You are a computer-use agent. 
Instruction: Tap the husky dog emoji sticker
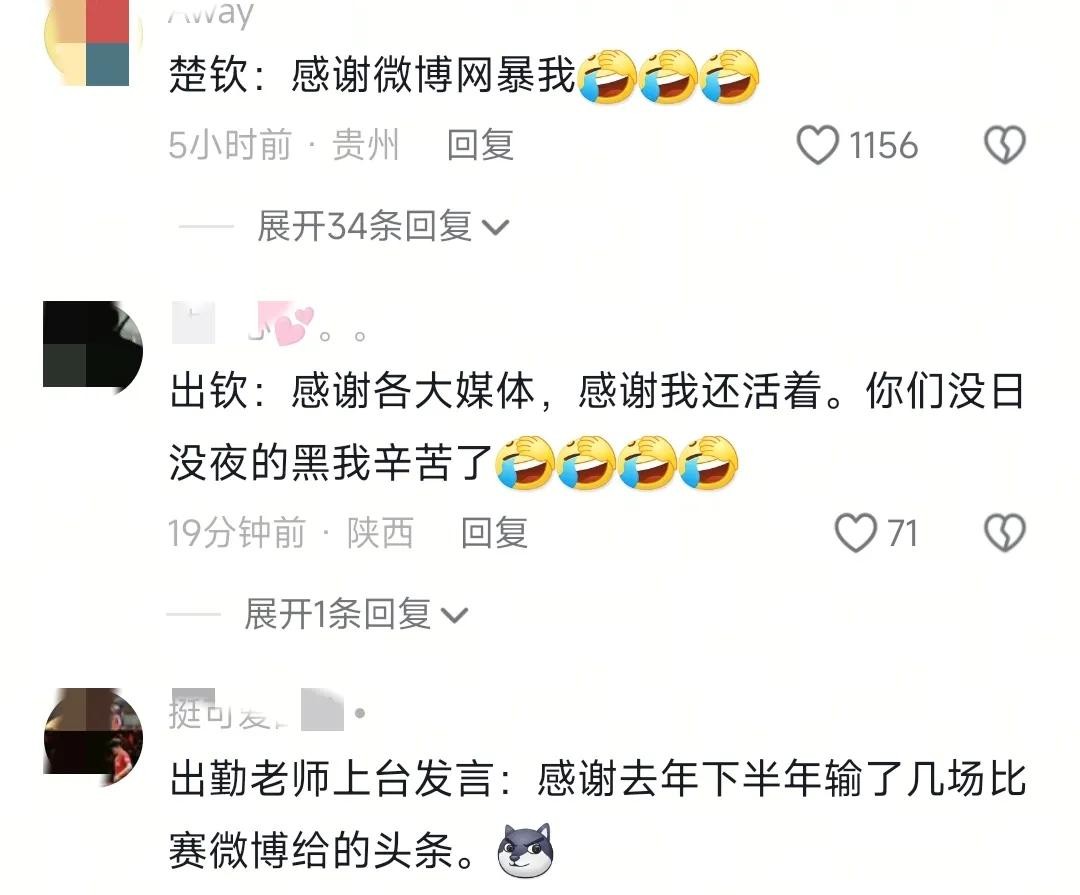526,851
